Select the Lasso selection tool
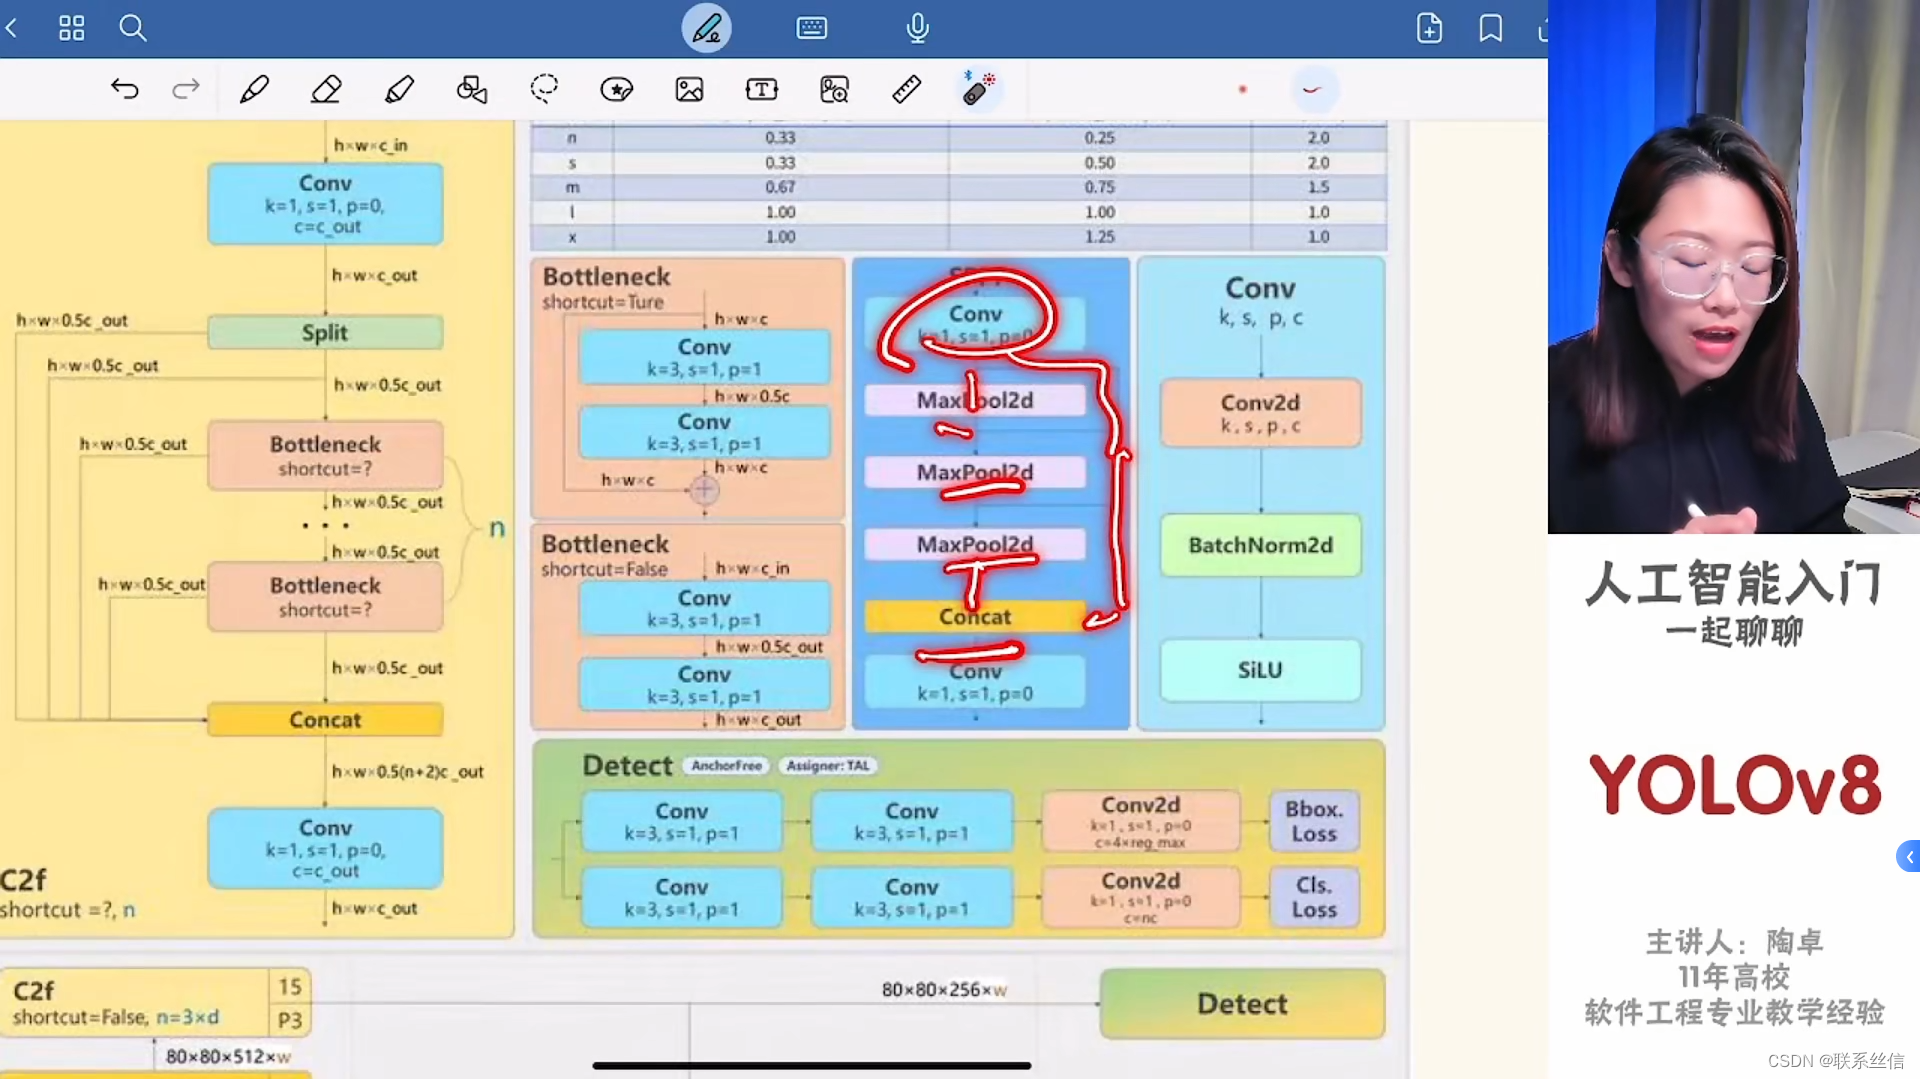The image size is (1920, 1079). point(544,89)
